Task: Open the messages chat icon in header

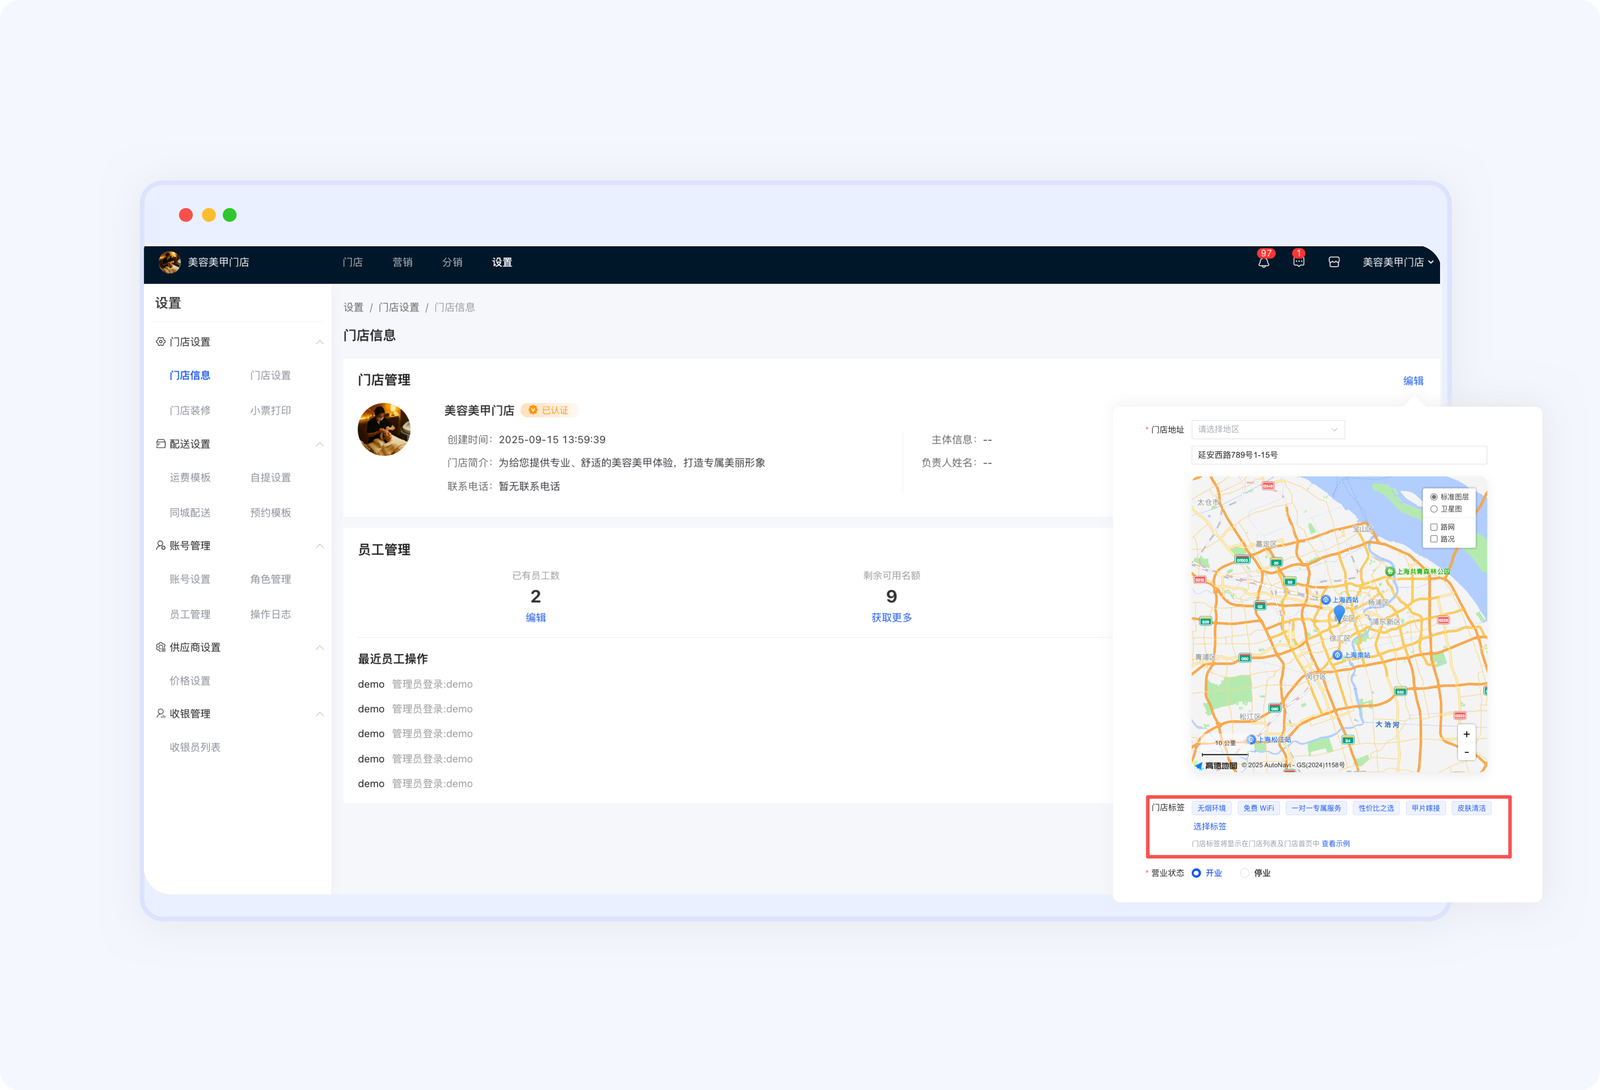Action: (1298, 262)
